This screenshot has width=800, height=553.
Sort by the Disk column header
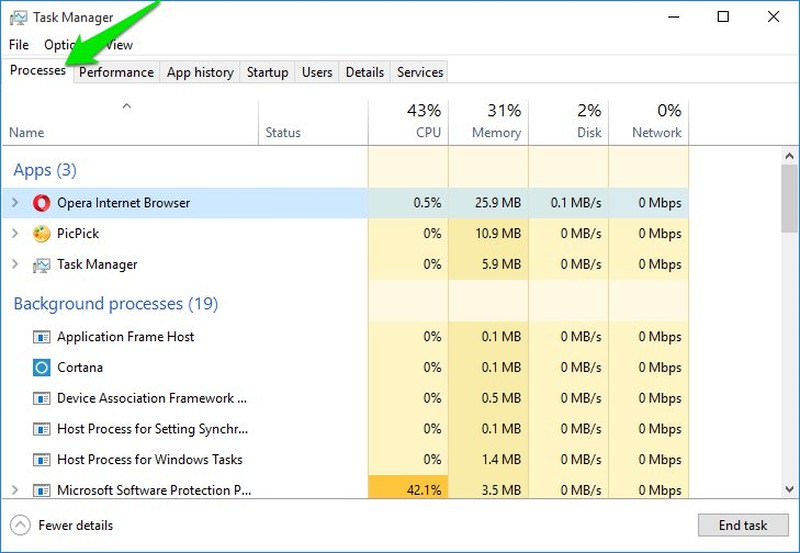569,121
